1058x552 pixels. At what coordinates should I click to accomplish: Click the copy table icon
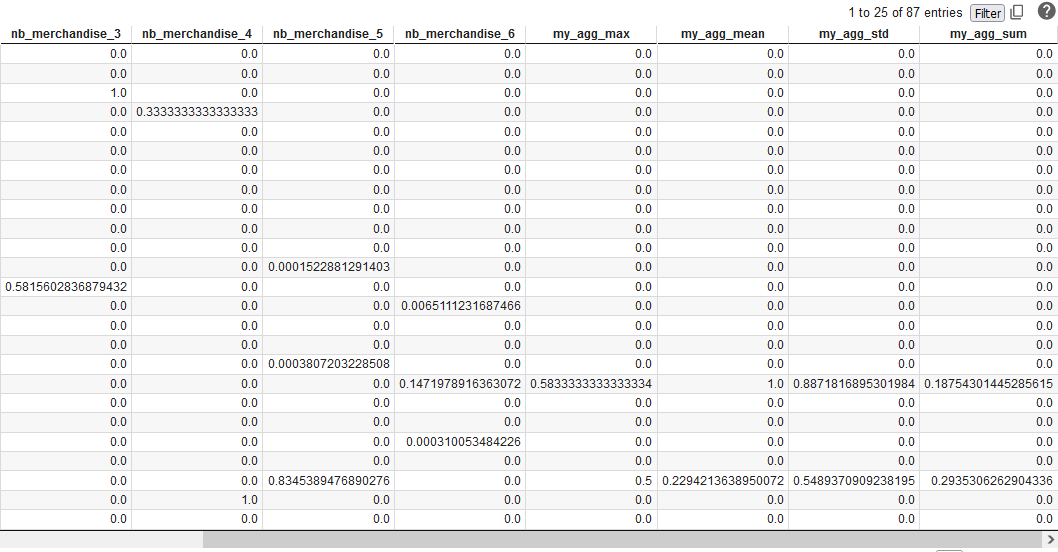pos(1018,13)
